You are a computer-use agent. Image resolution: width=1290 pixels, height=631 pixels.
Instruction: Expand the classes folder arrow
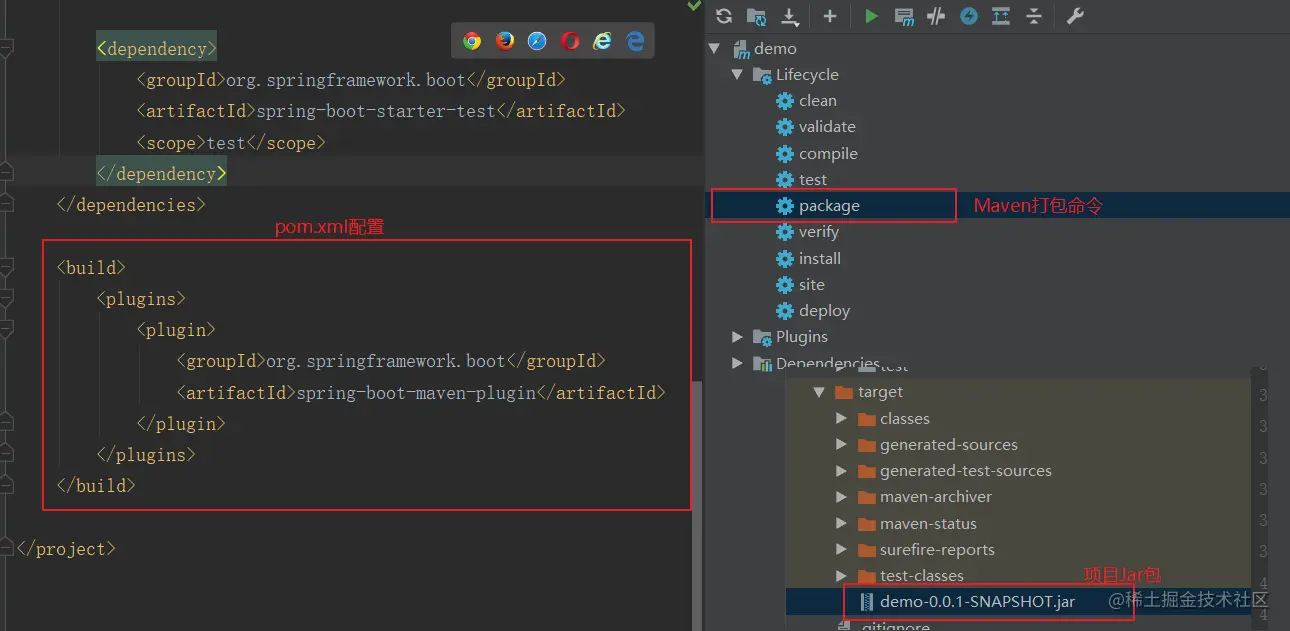point(841,418)
